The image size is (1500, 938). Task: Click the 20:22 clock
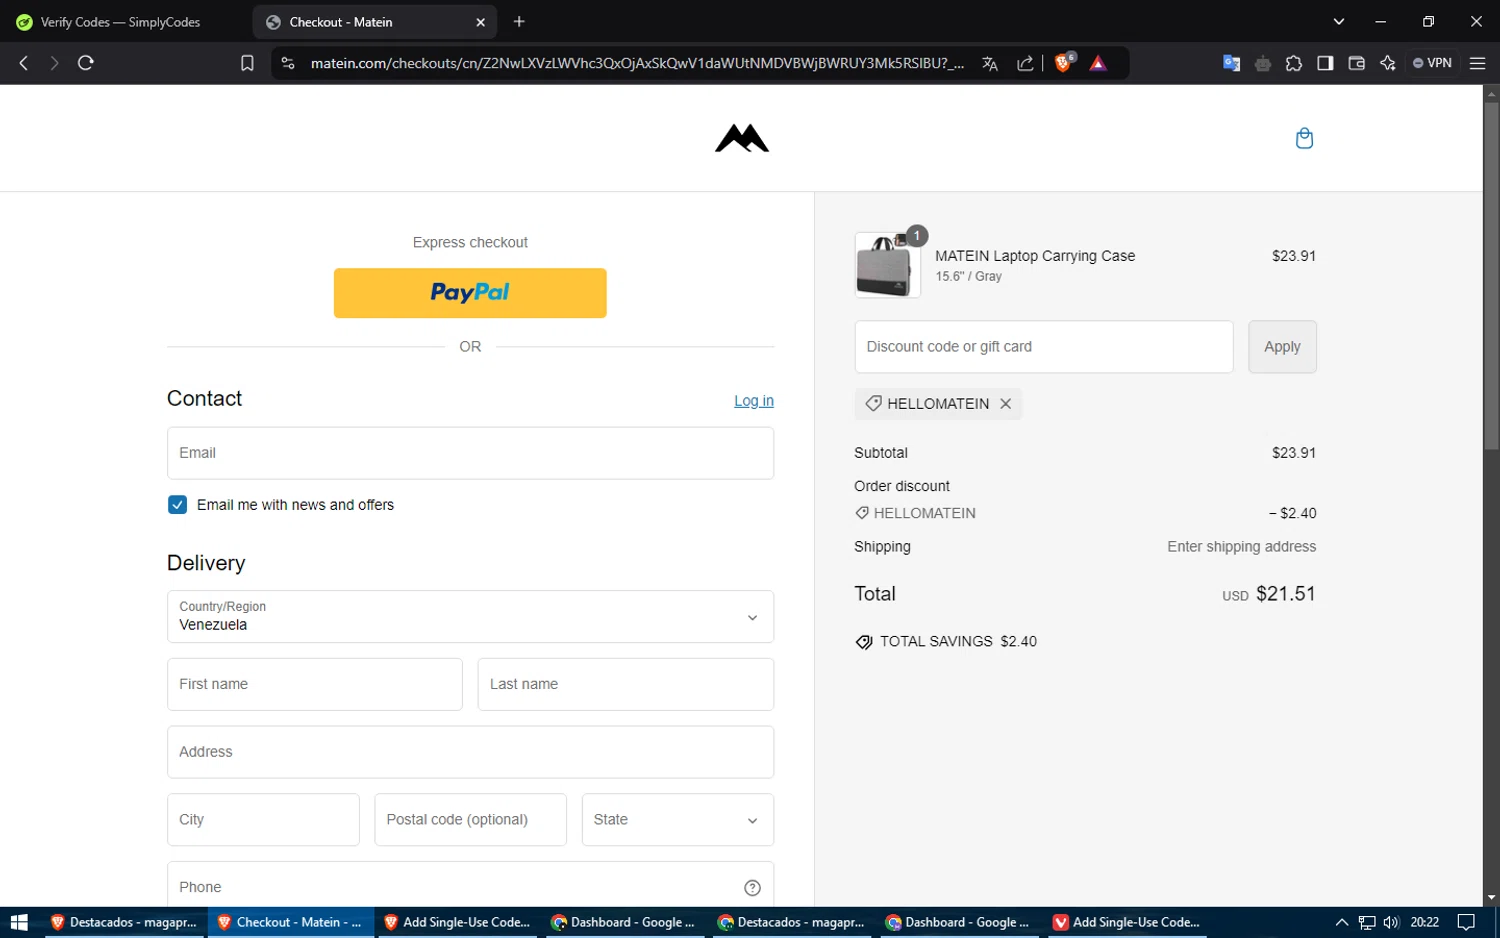[1424, 922]
